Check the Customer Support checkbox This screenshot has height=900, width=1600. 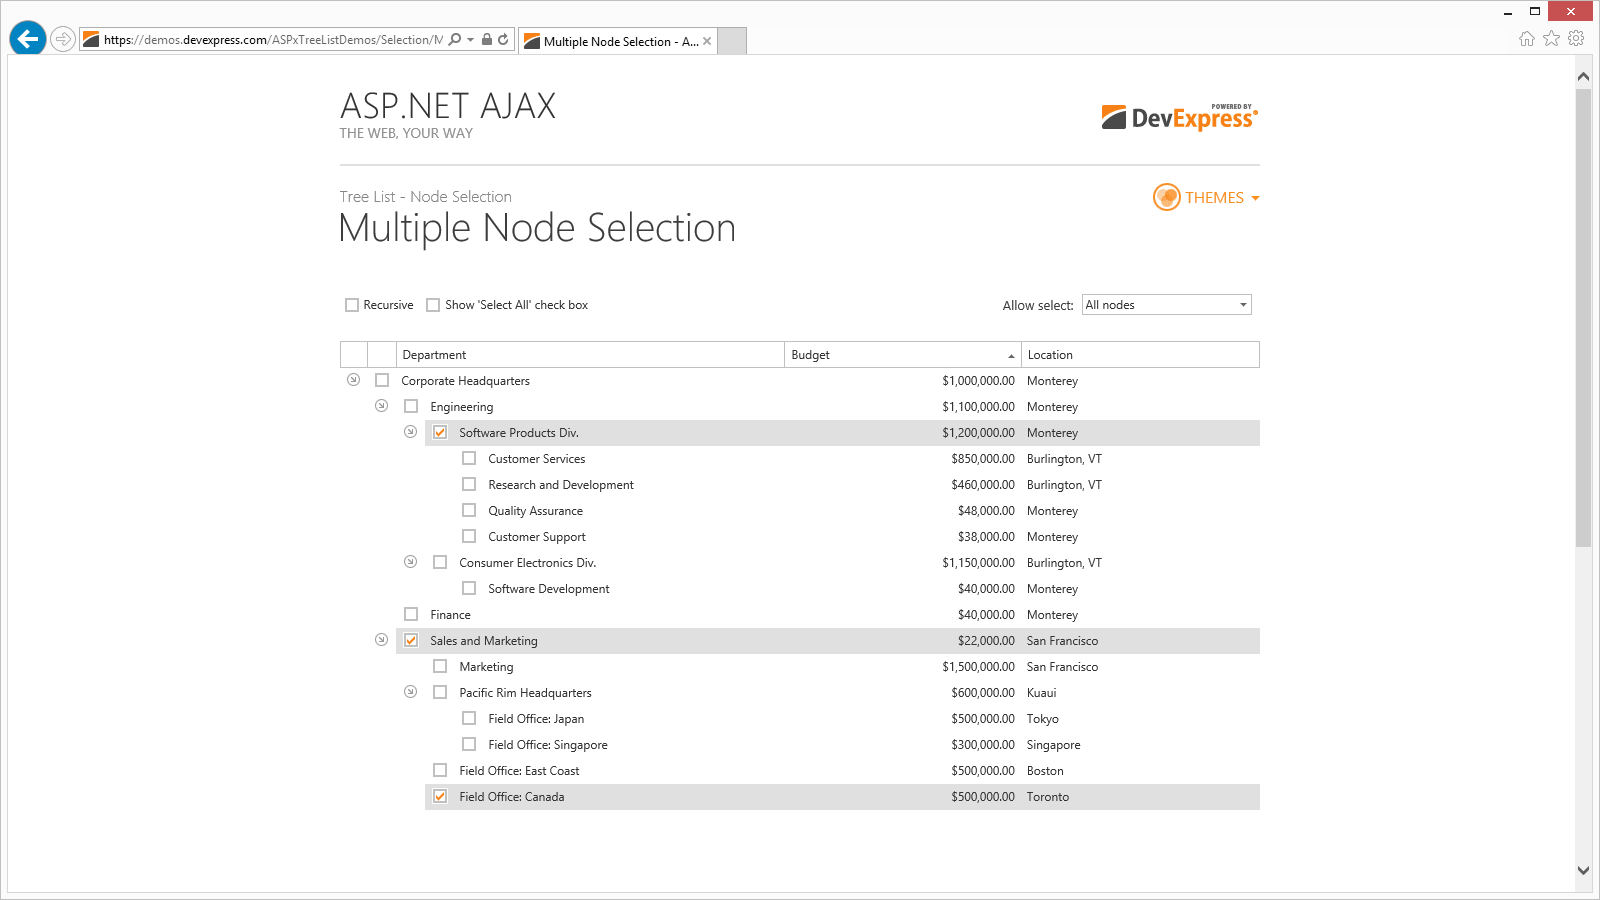pyautogui.click(x=469, y=536)
